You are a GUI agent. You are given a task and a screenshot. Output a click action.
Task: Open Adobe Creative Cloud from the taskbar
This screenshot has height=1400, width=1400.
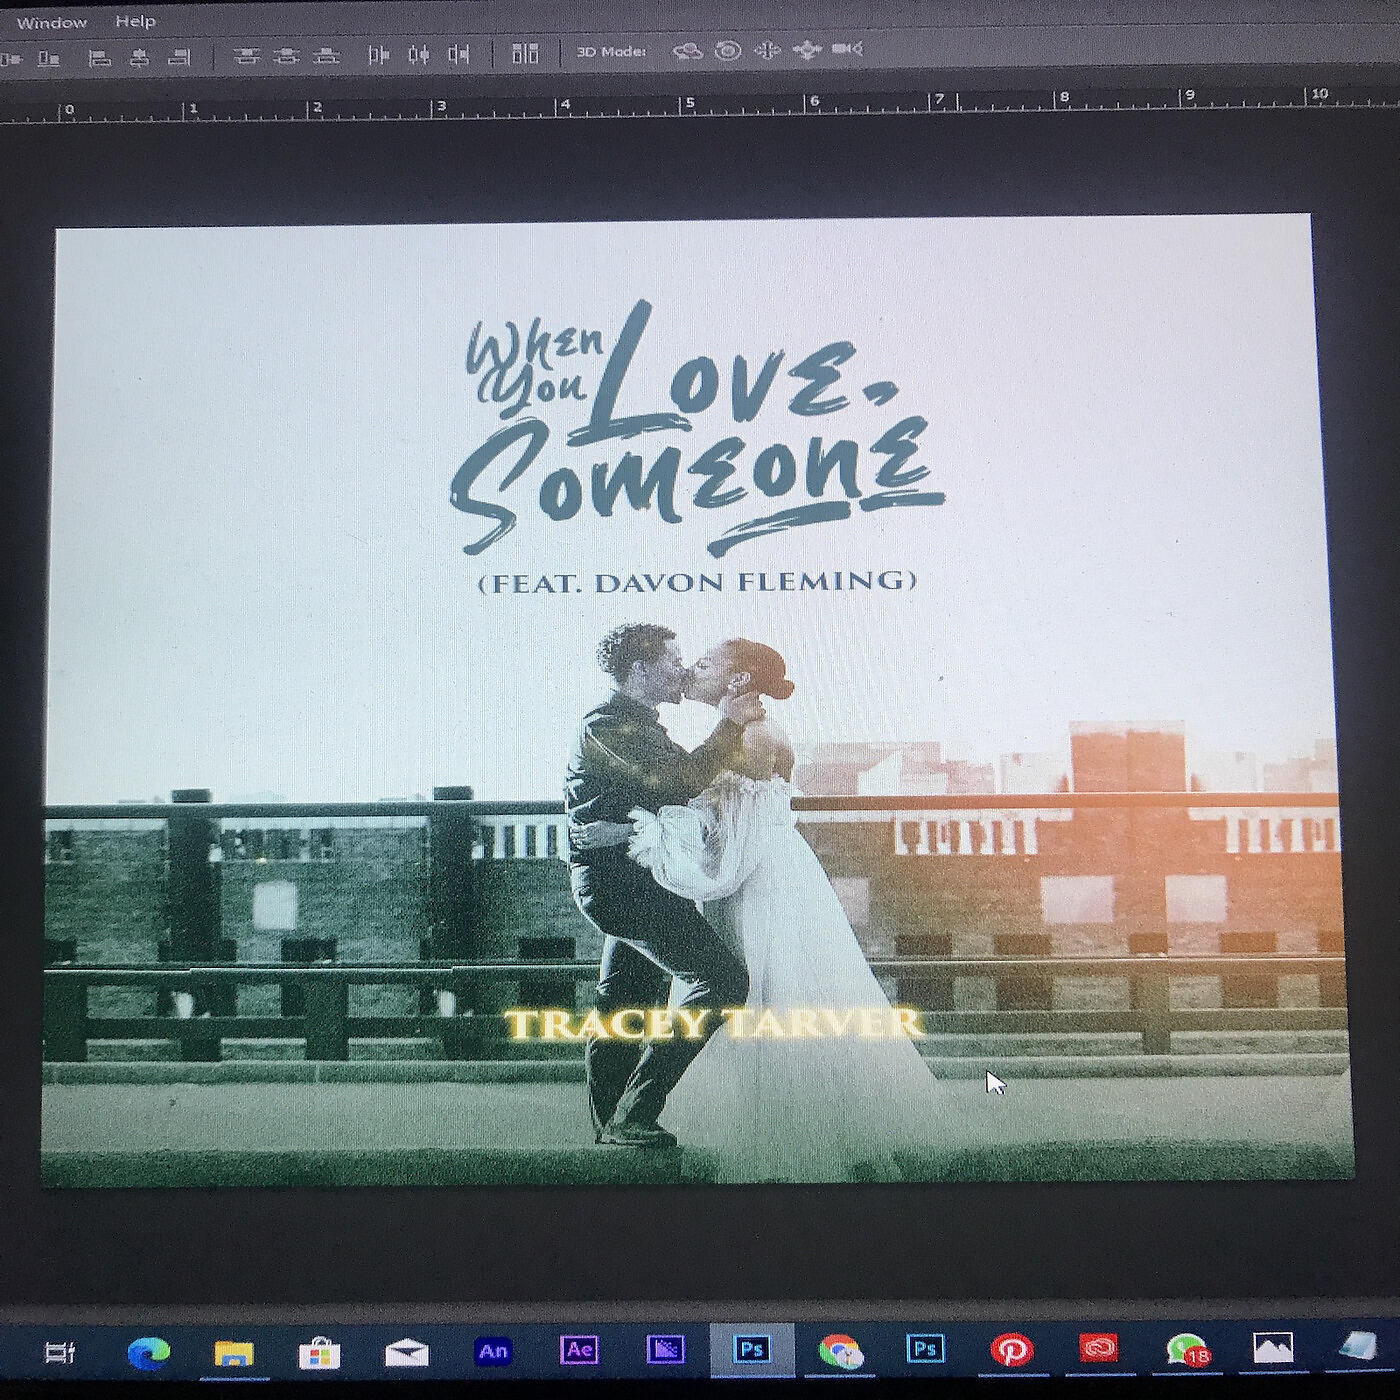pyautogui.click(x=1099, y=1349)
